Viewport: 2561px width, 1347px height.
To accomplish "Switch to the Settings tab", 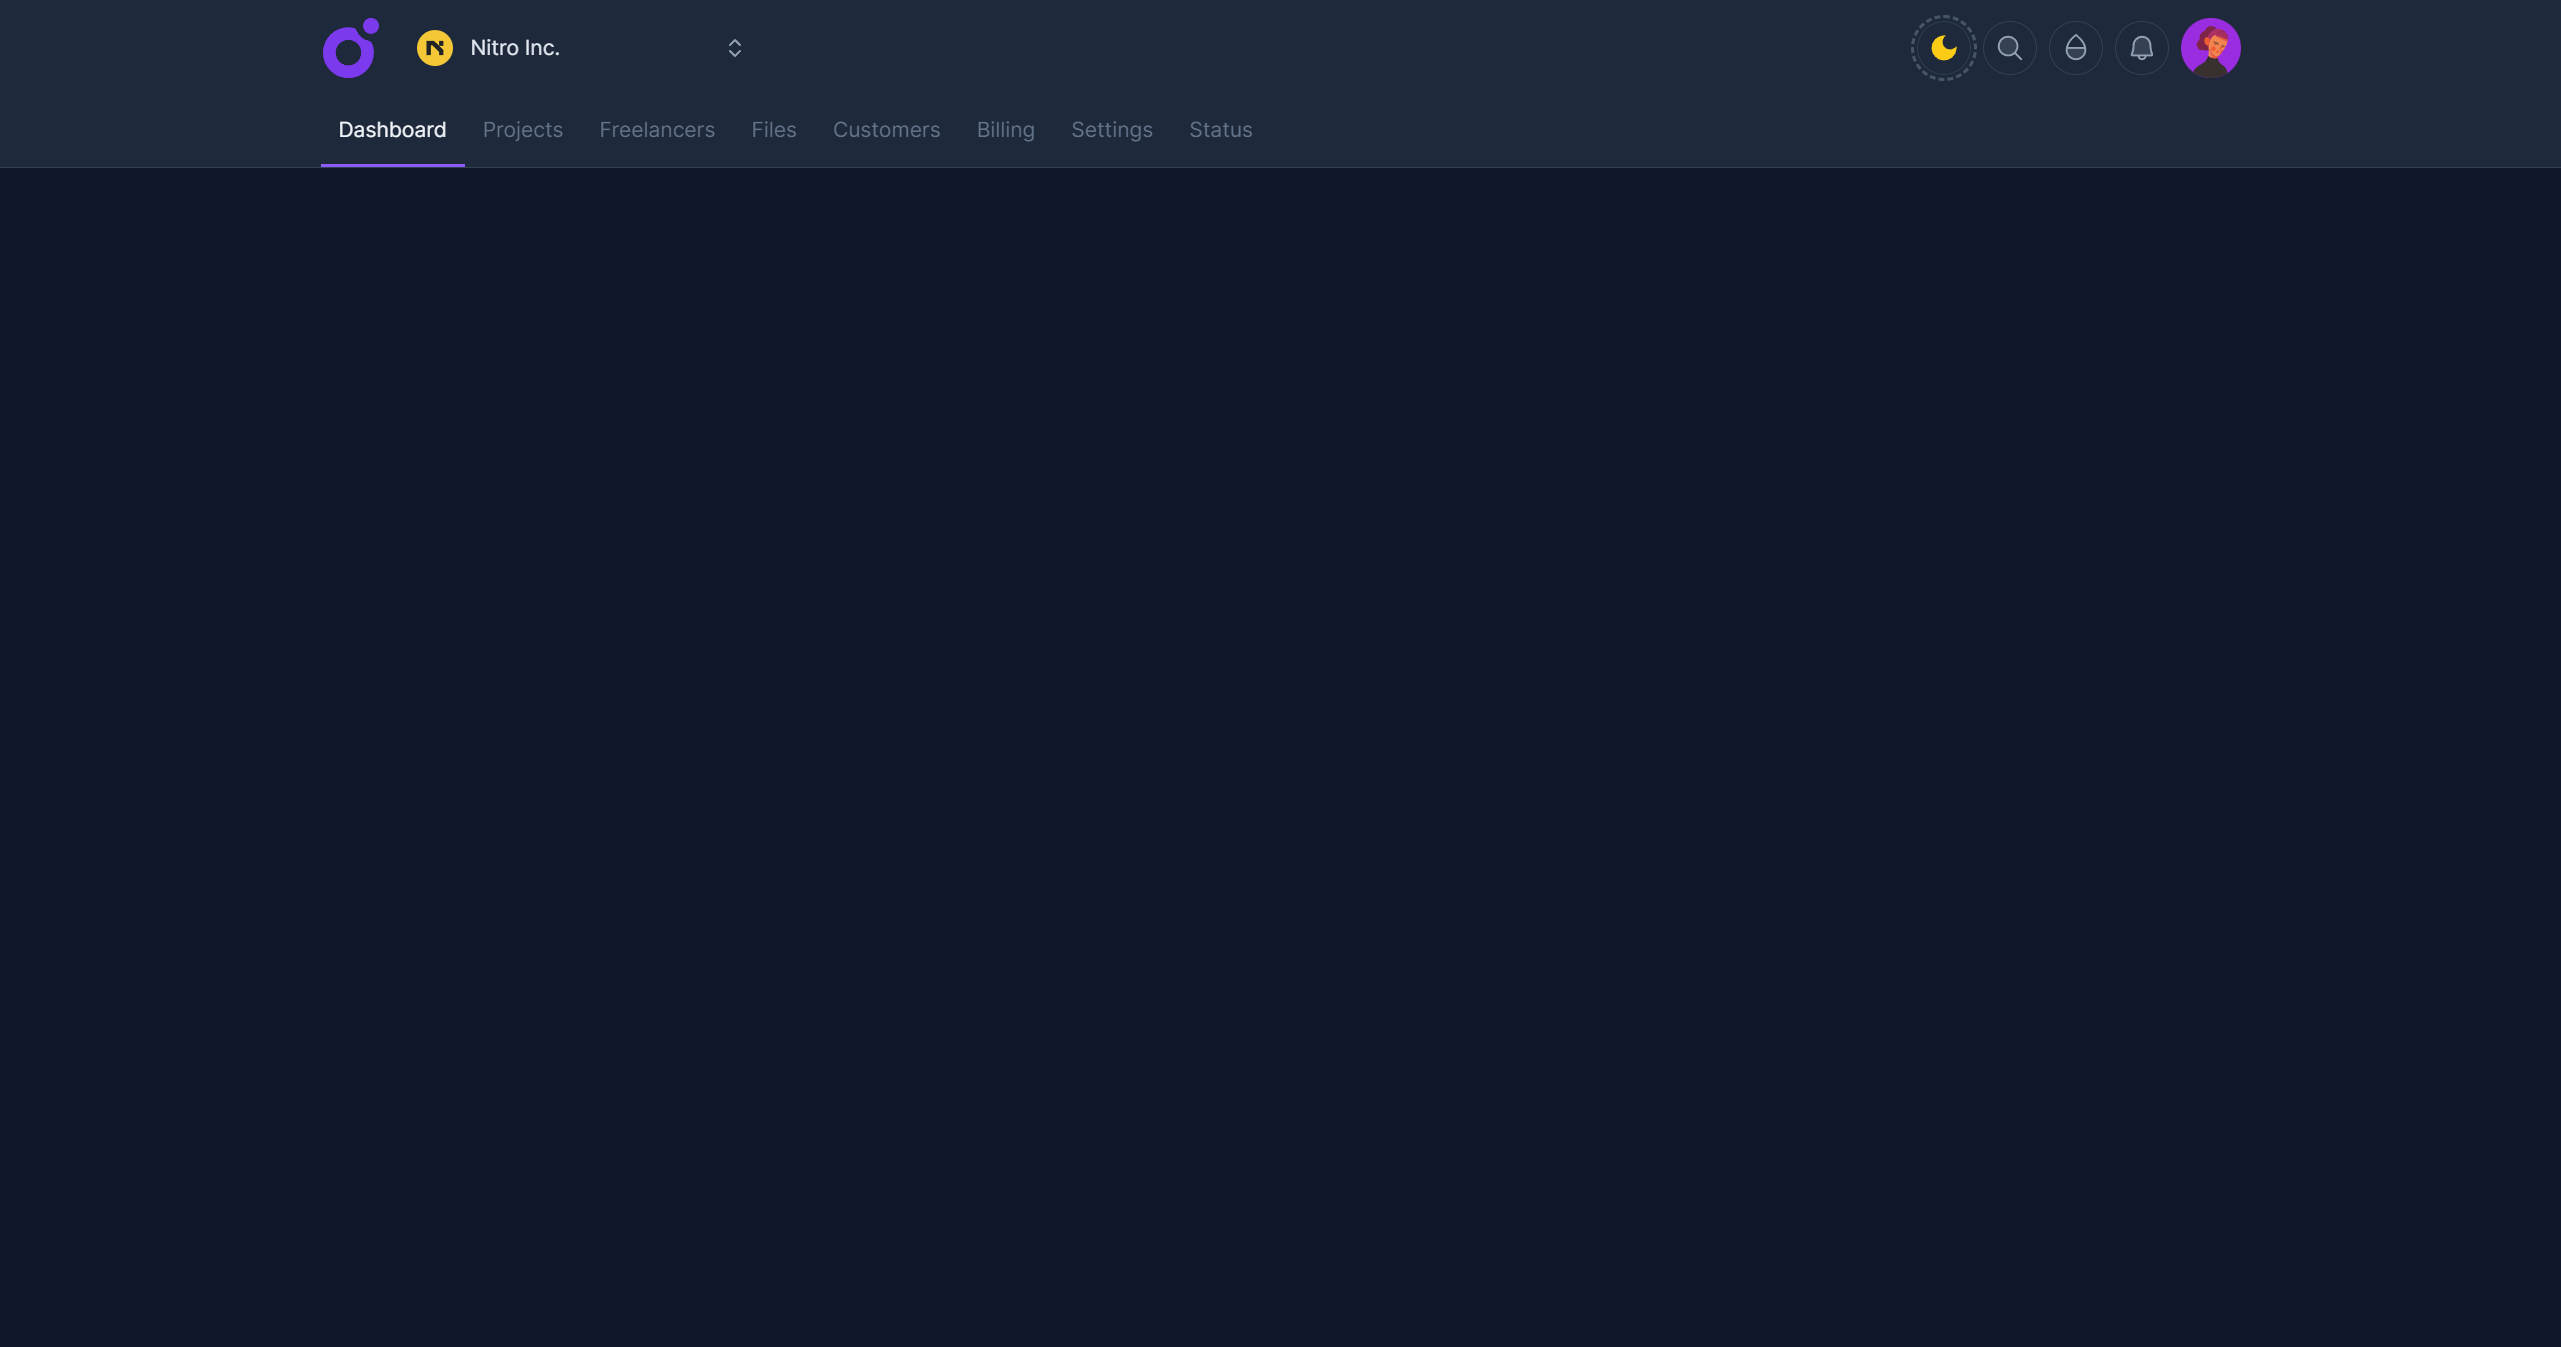I will 1111,130.
